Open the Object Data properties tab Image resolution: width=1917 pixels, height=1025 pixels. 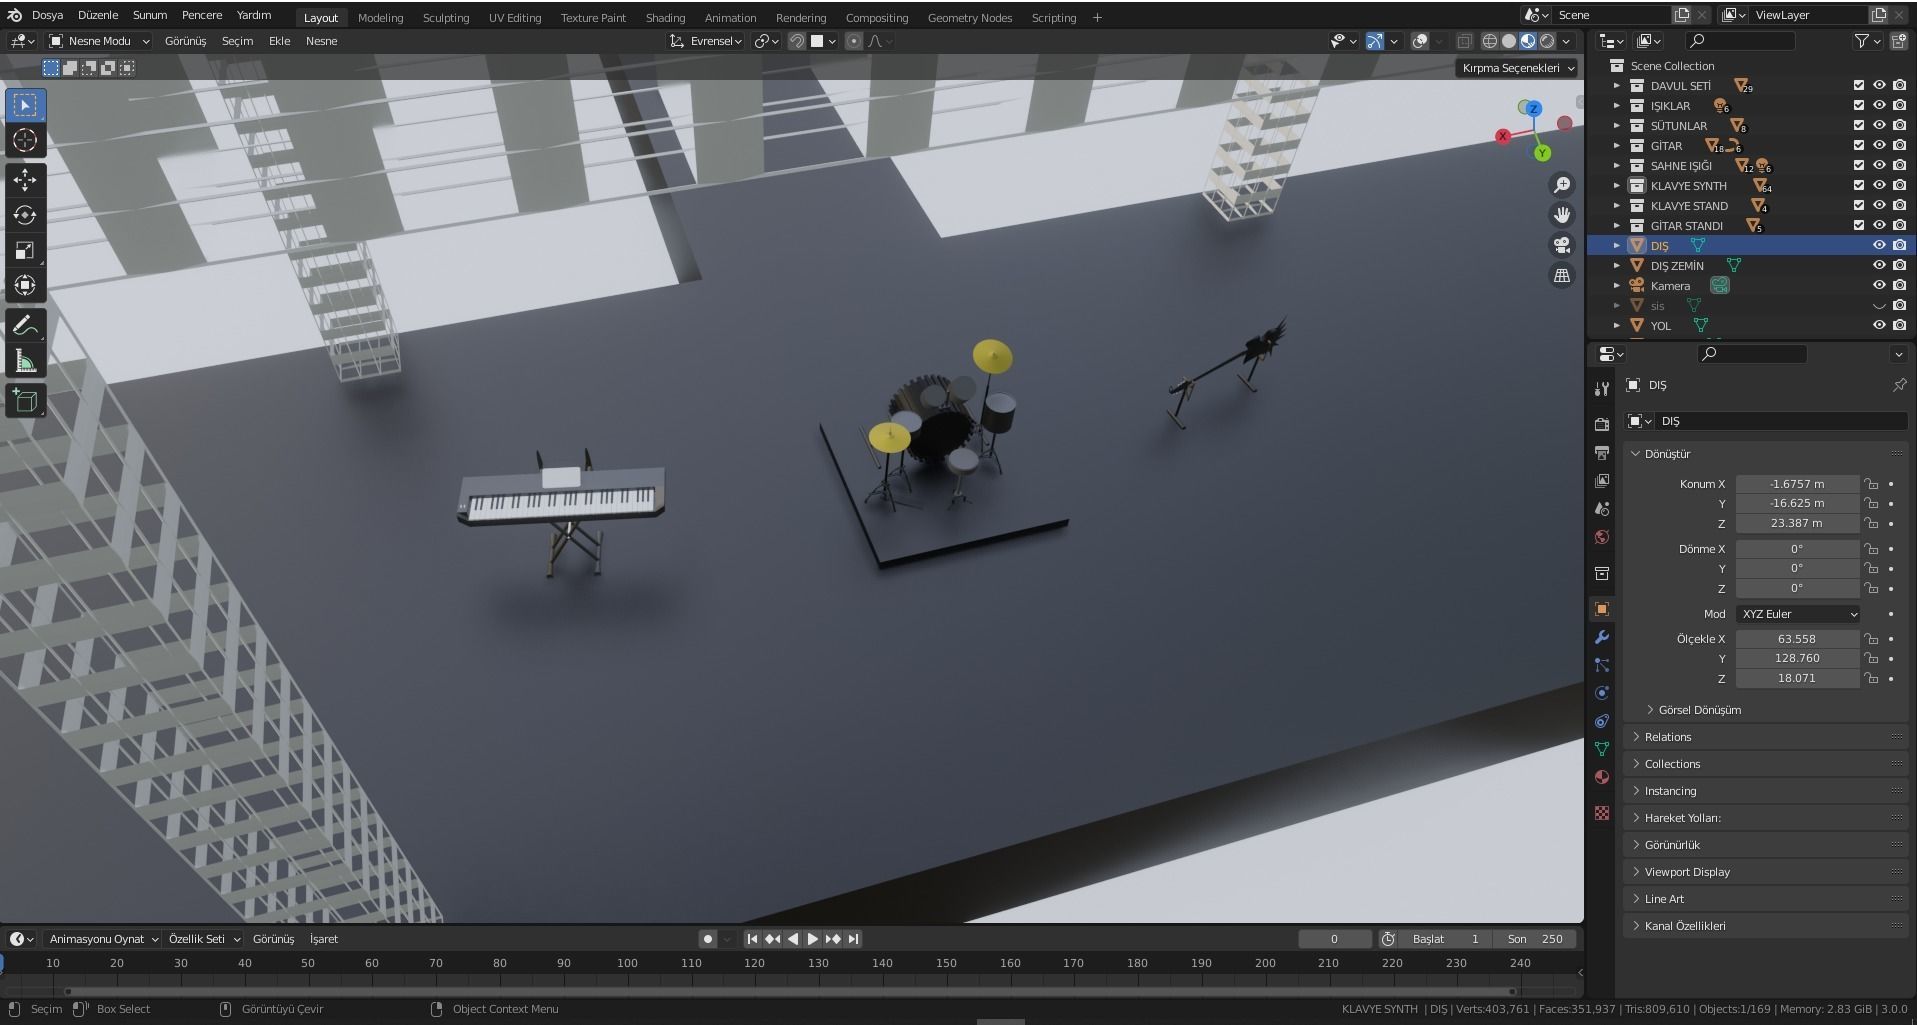pos(1602,749)
